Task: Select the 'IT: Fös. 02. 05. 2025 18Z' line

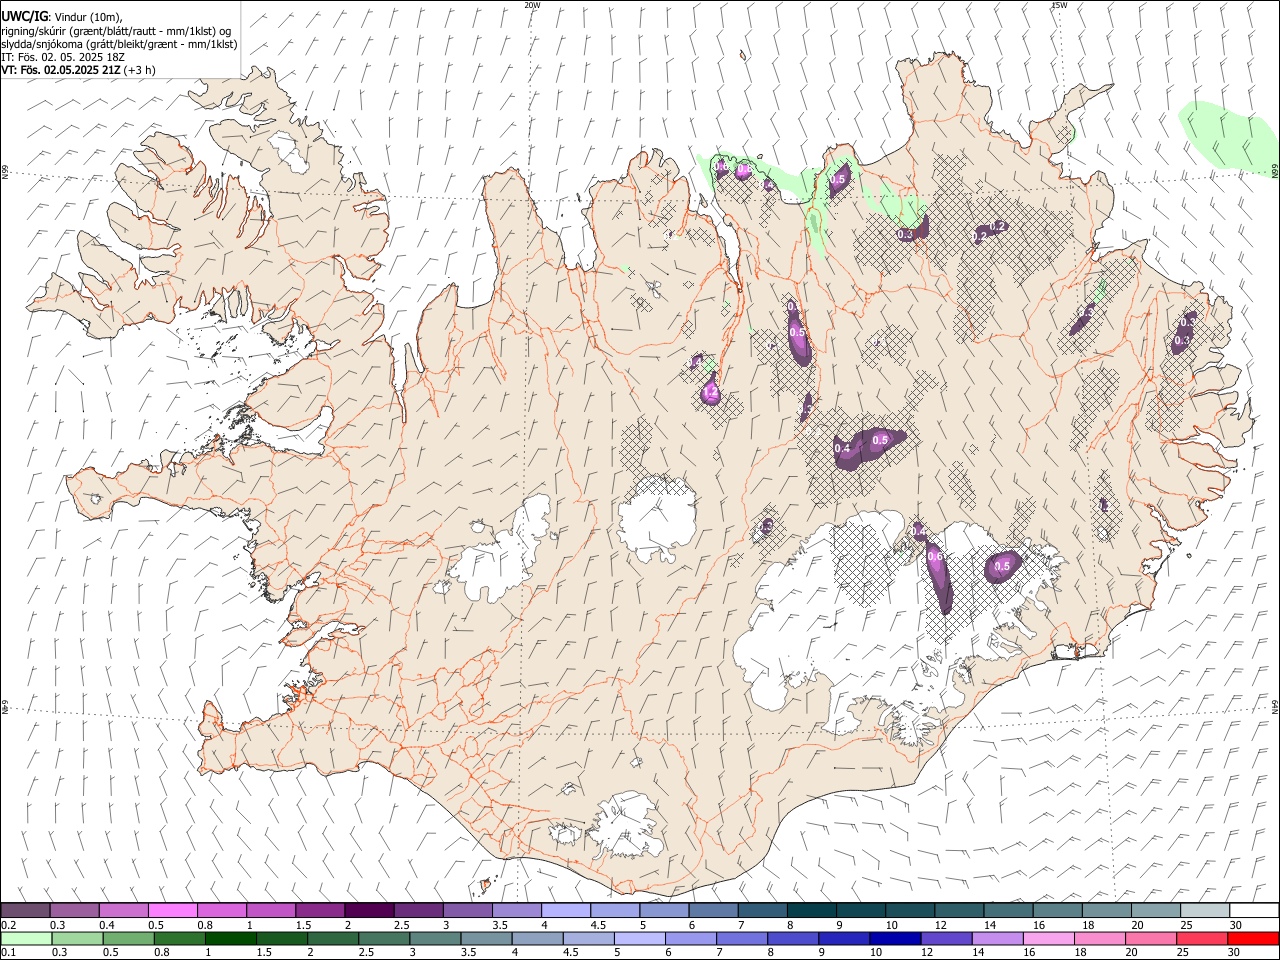Action: click(63, 57)
